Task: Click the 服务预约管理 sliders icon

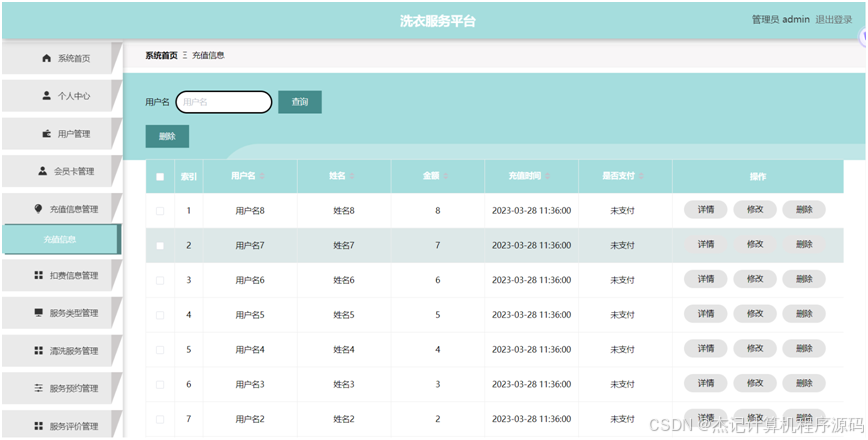Action: click(38, 389)
